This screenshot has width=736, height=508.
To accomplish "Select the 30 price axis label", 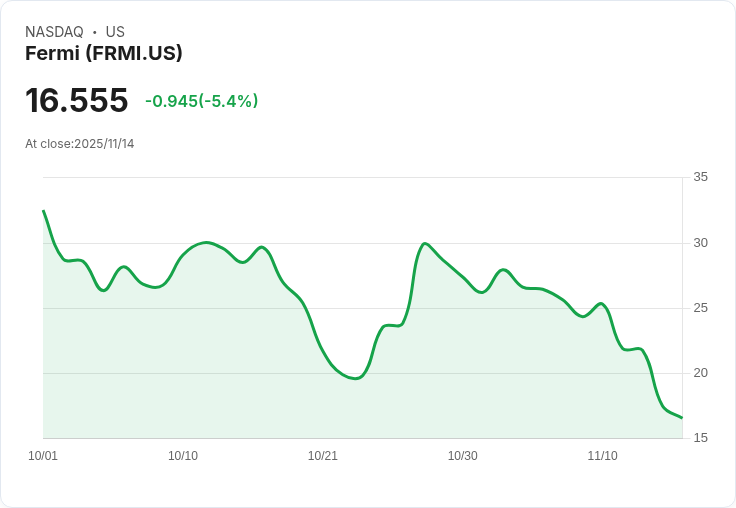I will pyautogui.click(x=700, y=243).
